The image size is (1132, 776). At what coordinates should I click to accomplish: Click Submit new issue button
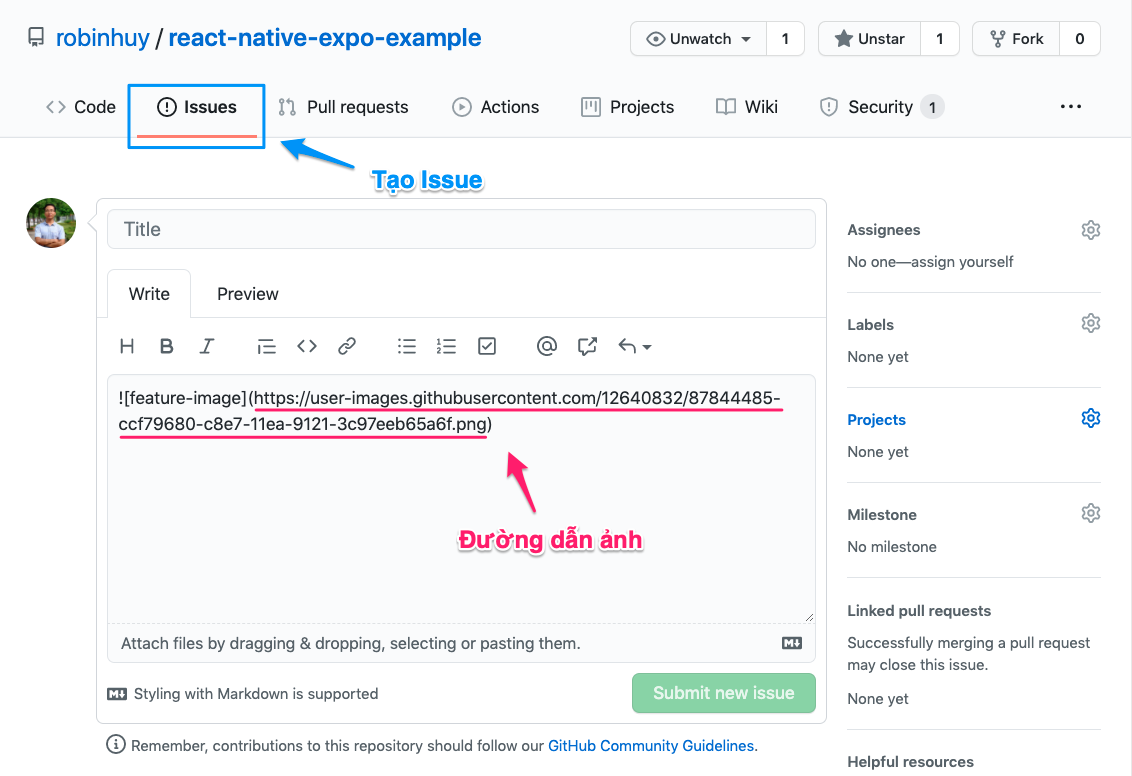click(x=724, y=693)
